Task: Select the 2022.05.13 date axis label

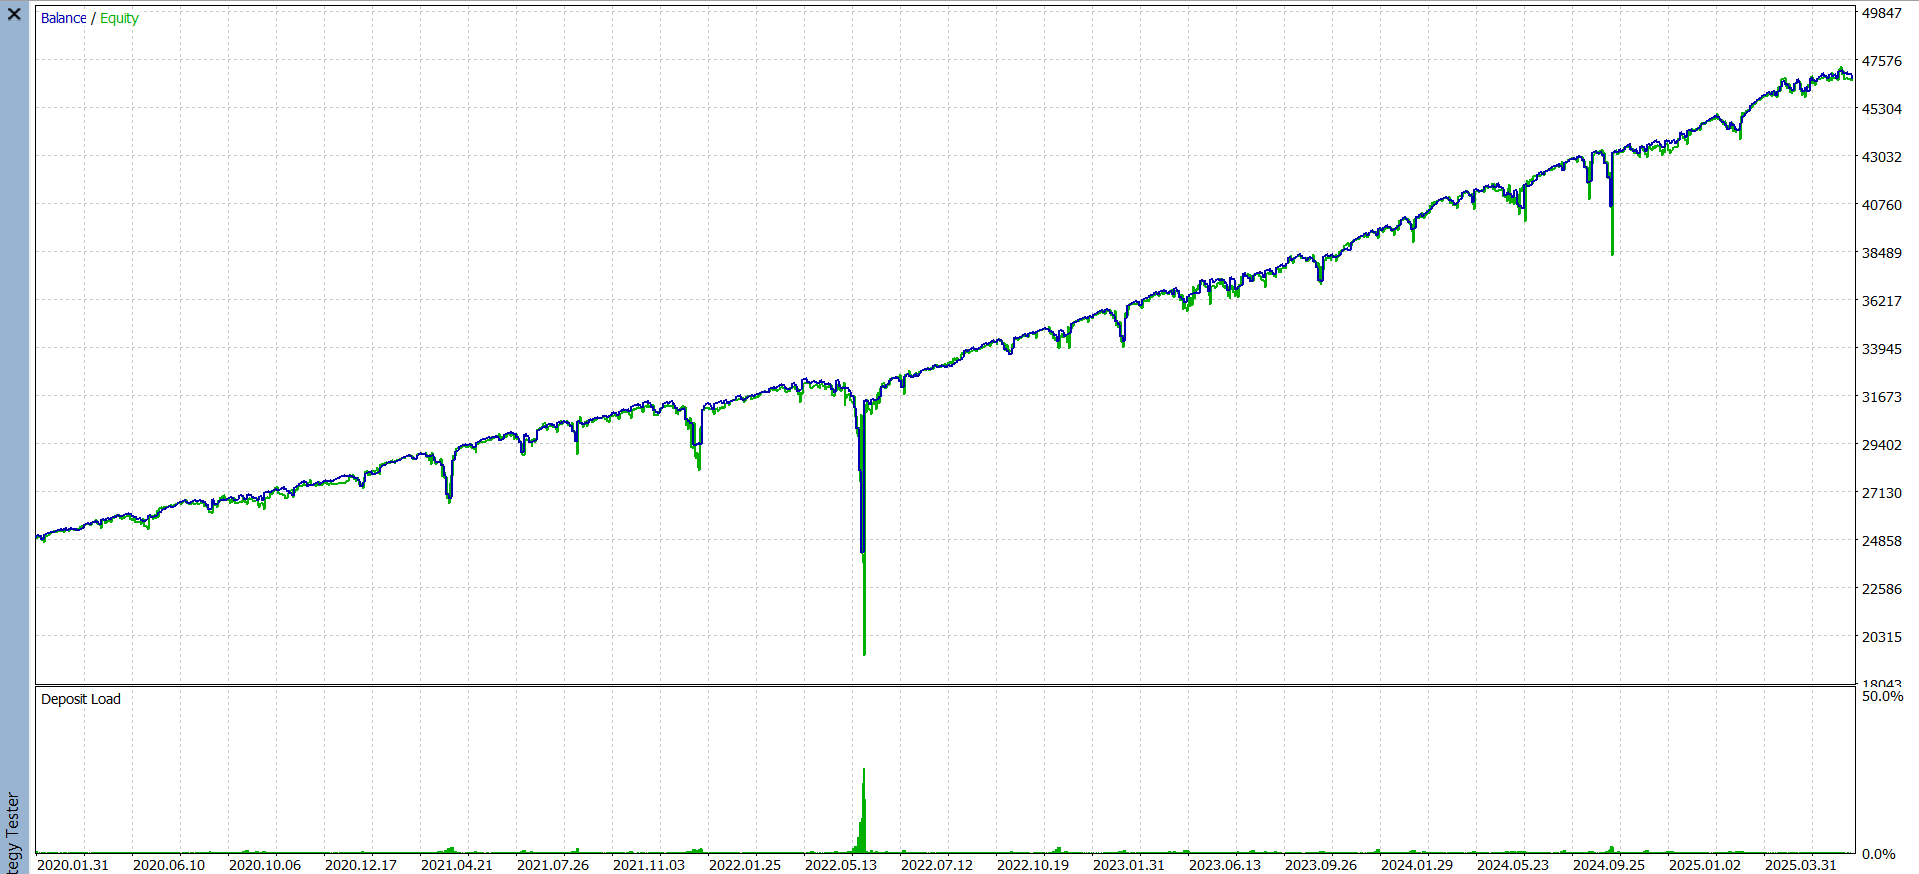Action: tap(840, 864)
